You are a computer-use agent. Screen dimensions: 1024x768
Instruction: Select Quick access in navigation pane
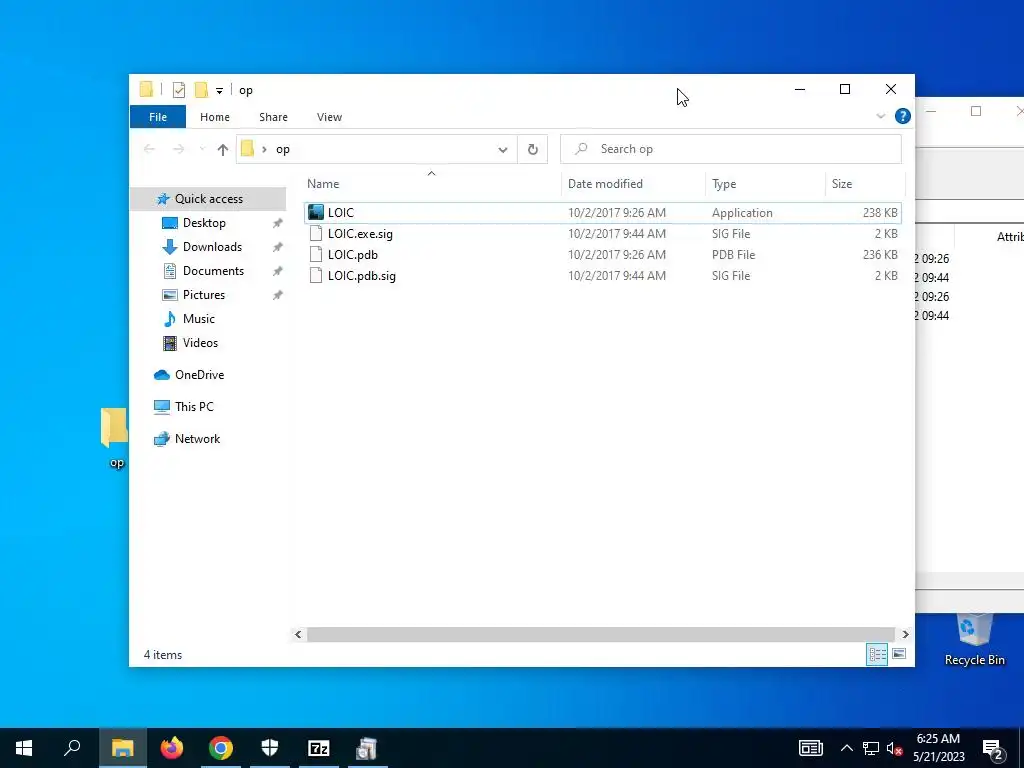coord(208,199)
